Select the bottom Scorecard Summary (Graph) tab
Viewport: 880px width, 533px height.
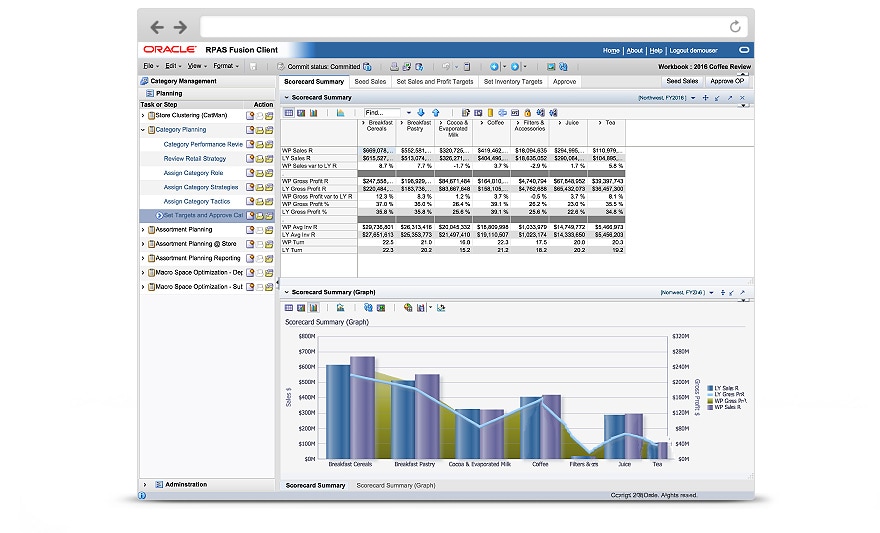[396, 486]
